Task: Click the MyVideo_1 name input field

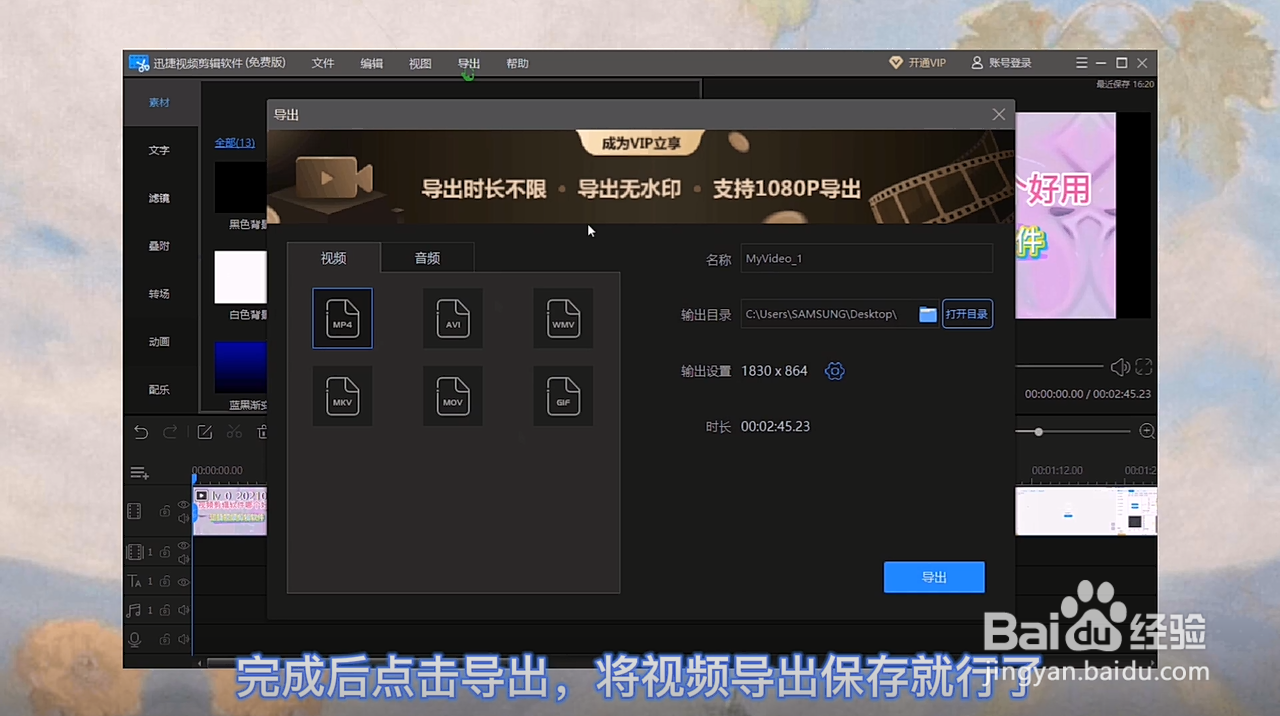Action: pyautogui.click(x=866, y=258)
